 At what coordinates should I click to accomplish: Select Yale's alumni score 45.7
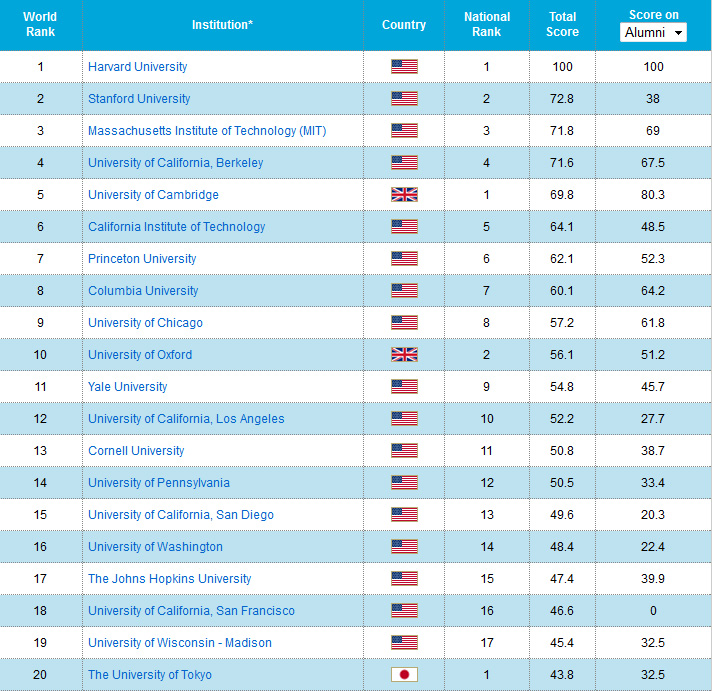(x=653, y=387)
